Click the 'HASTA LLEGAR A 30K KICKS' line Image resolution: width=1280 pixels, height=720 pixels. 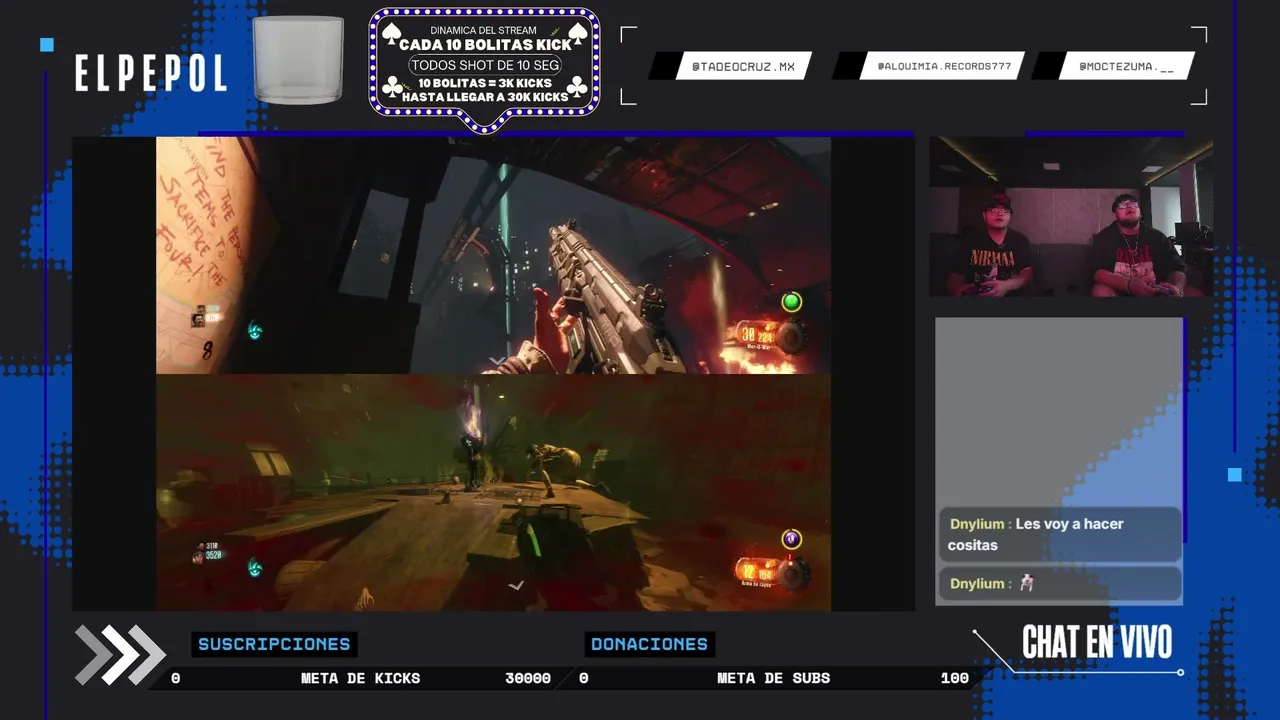[x=485, y=97]
